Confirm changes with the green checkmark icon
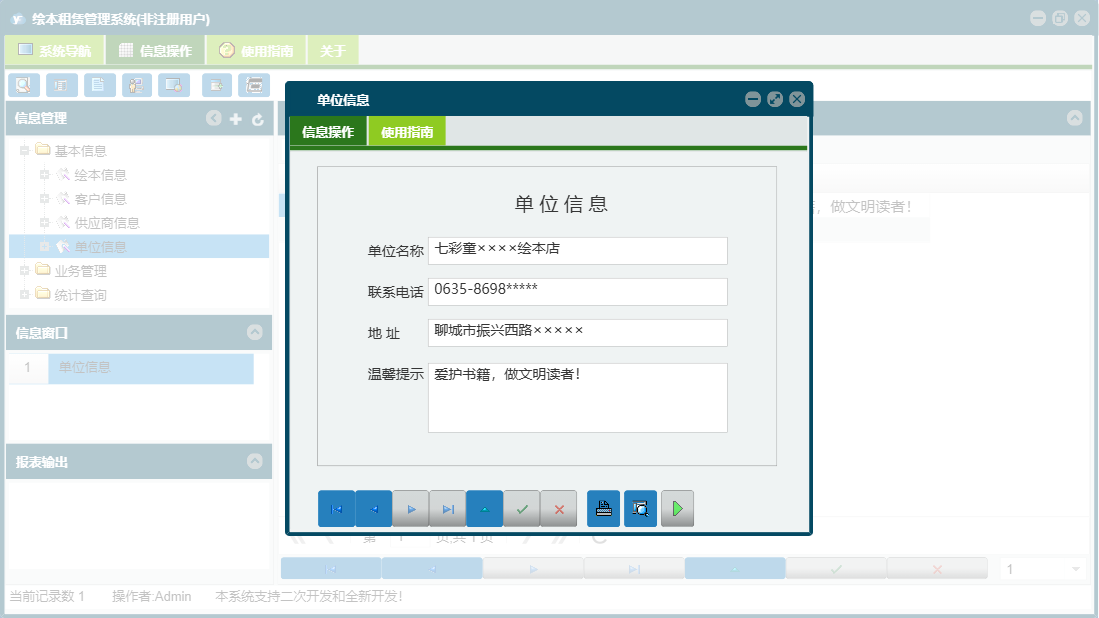The height and width of the screenshot is (618, 1099). click(520, 508)
